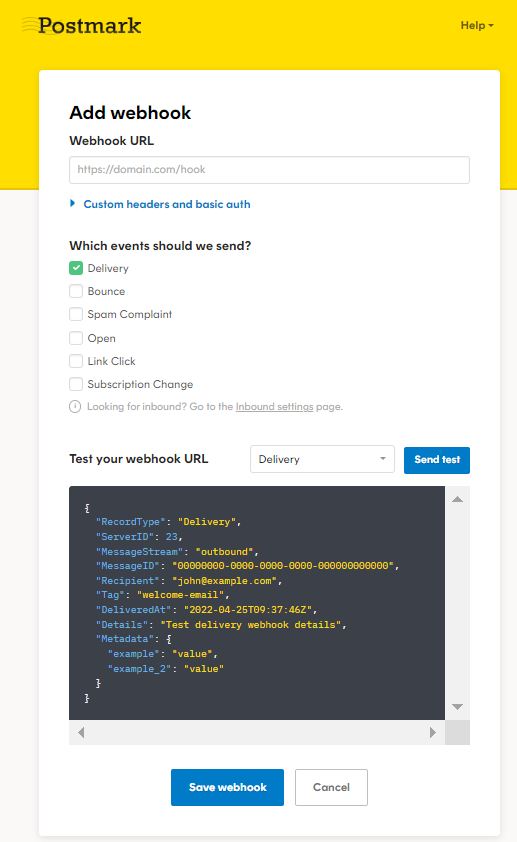The width and height of the screenshot is (517, 842).
Task: Check the Subscription Change checkbox
Action: [76, 384]
